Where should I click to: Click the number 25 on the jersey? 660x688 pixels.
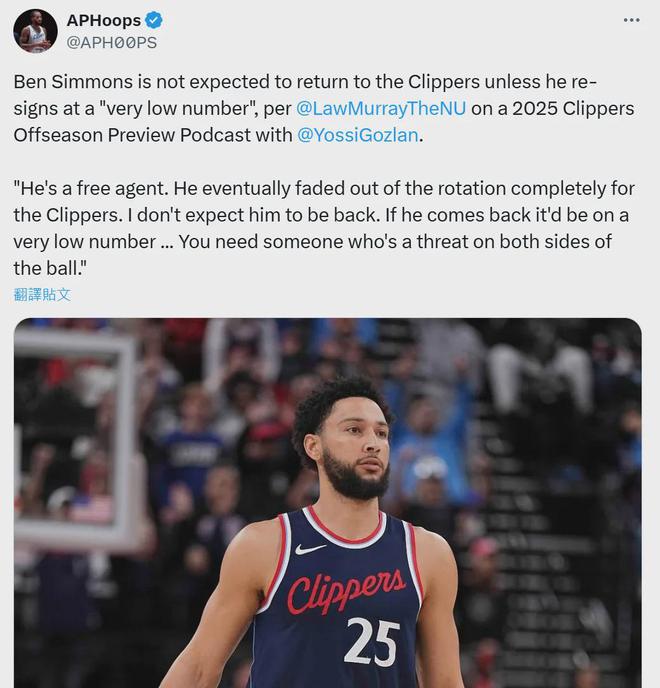point(372,642)
